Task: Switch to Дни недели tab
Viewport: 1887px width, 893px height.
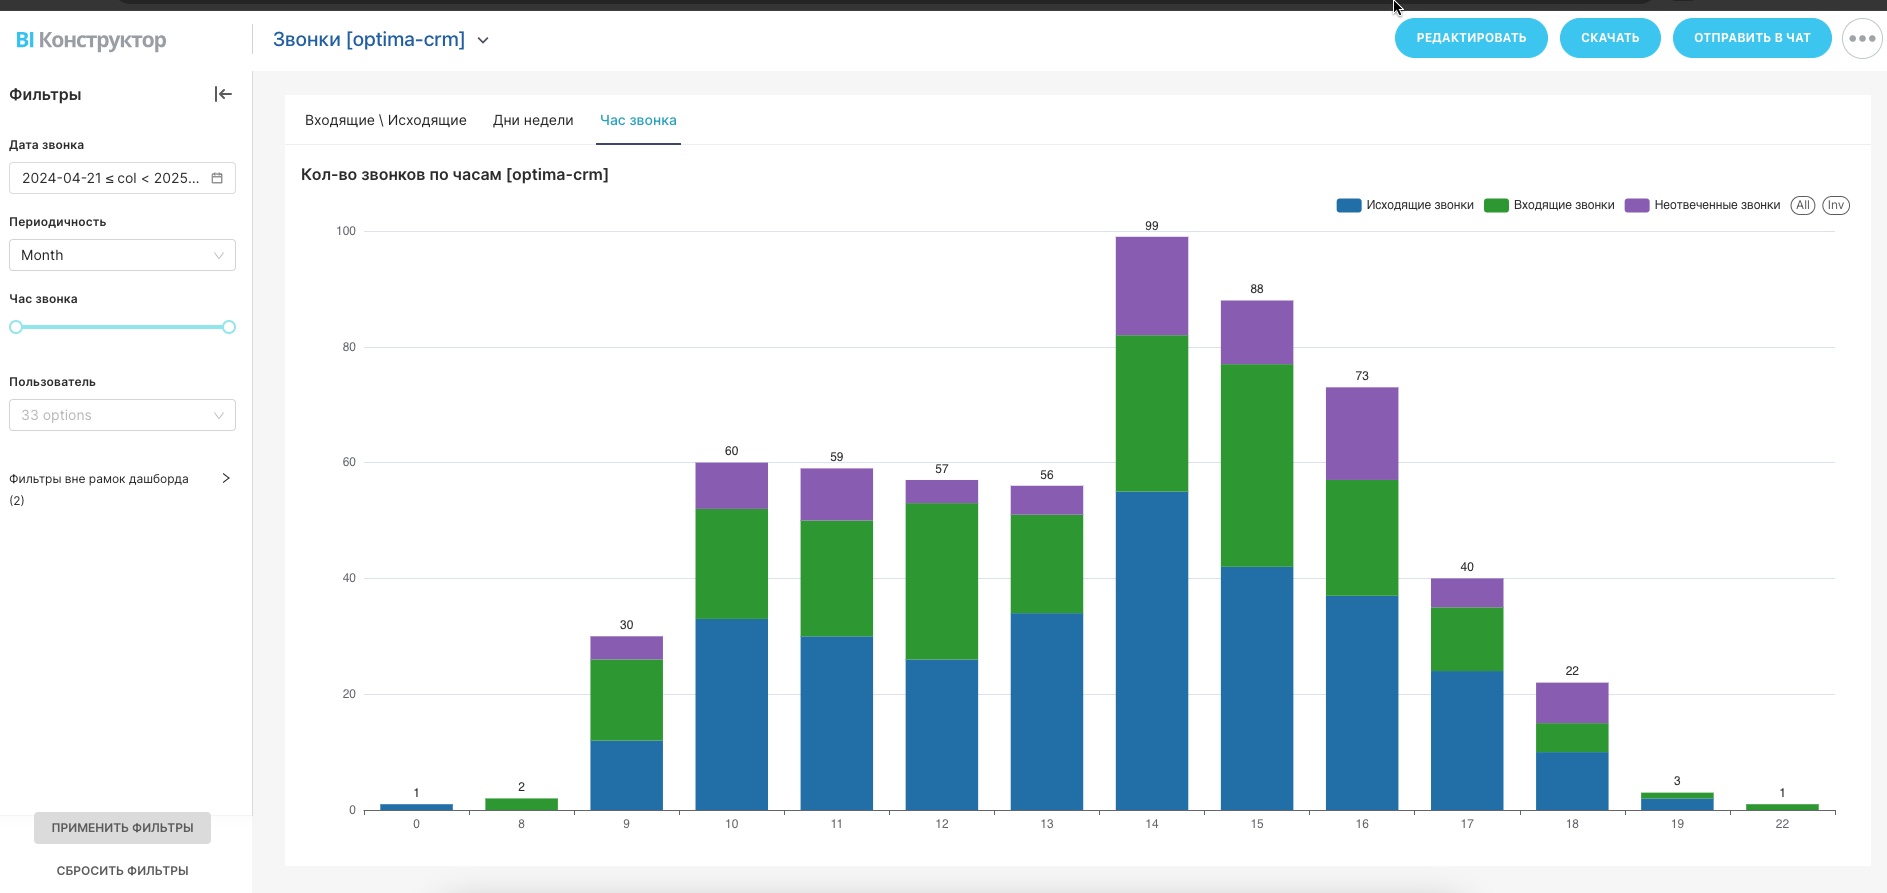Action: coord(533,120)
